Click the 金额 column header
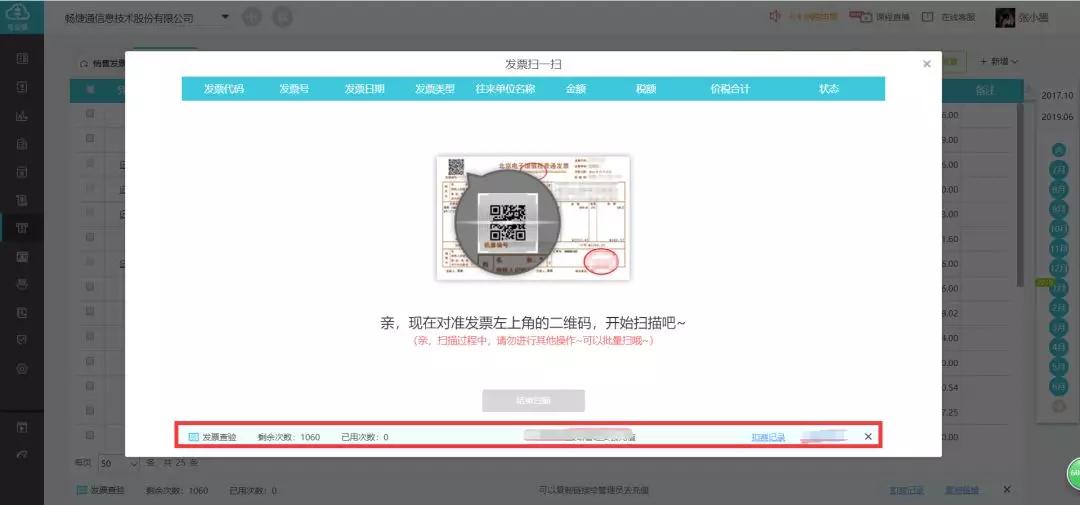 tap(576, 89)
